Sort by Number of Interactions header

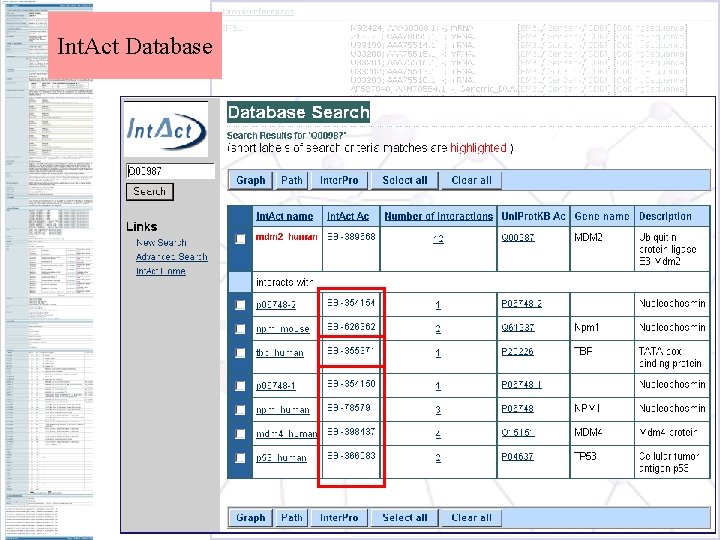tap(439, 216)
